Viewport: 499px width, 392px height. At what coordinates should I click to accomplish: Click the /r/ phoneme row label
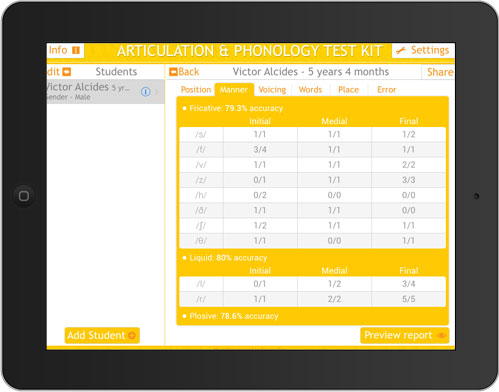pos(201,299)
